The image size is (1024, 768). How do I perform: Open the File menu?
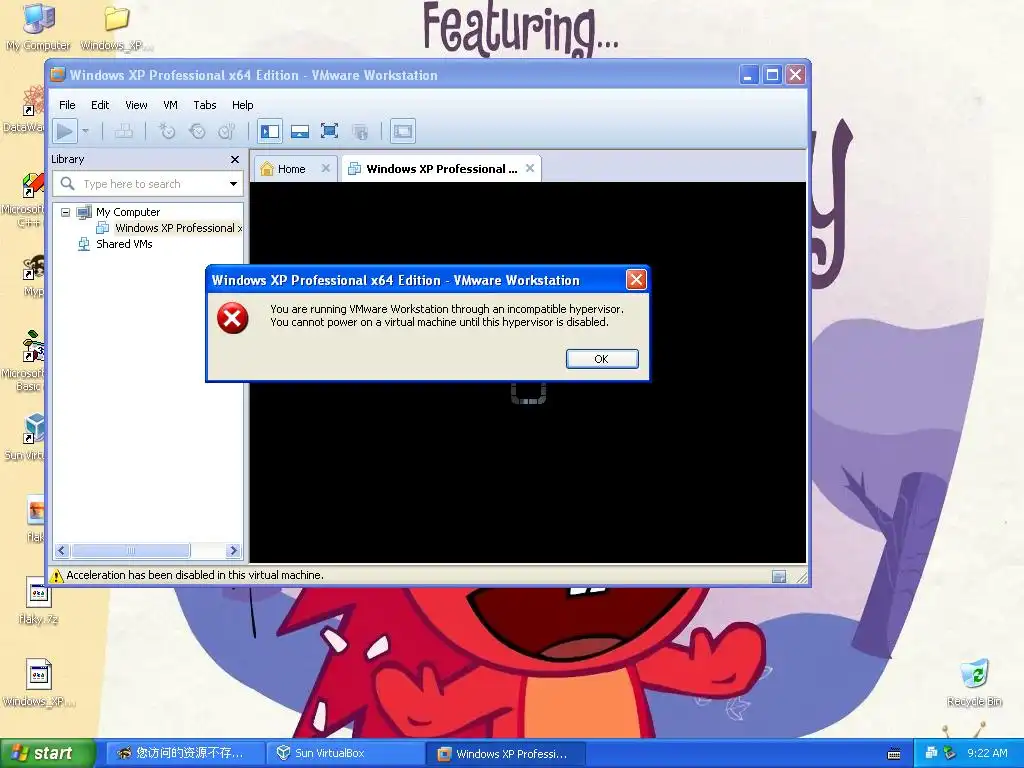(x=67, y=105)
